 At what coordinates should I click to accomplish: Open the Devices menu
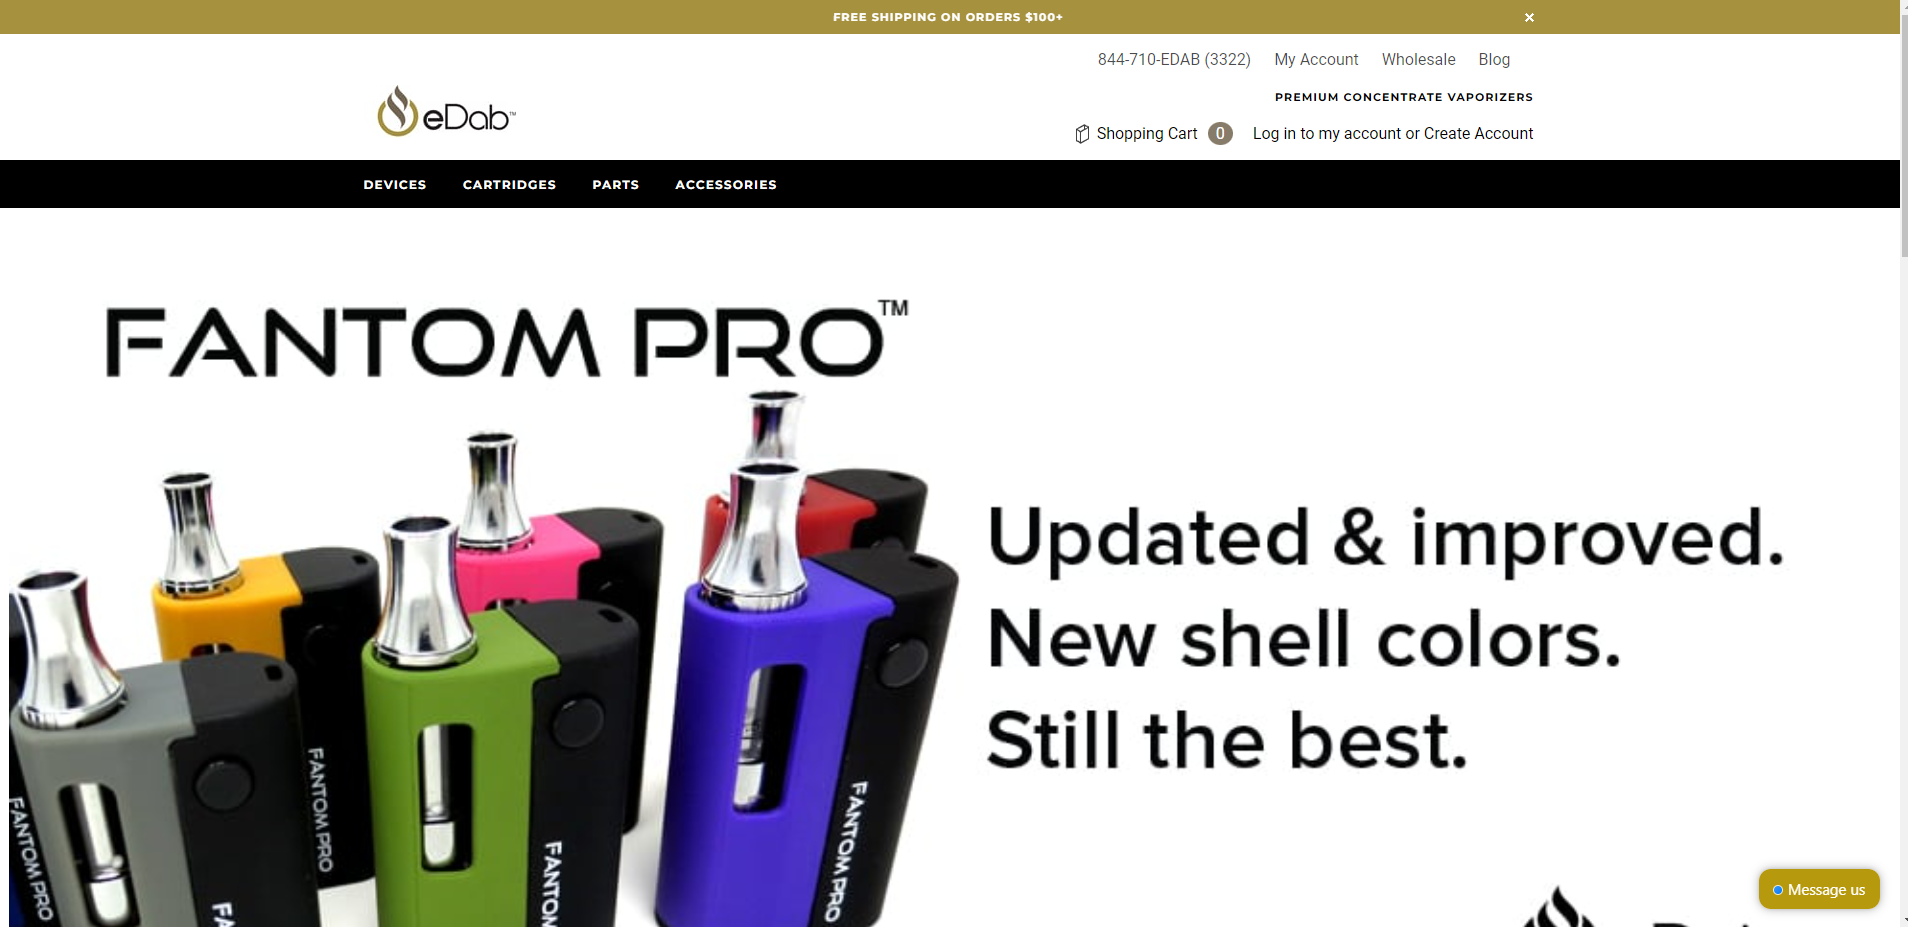[x=395, y=184]
